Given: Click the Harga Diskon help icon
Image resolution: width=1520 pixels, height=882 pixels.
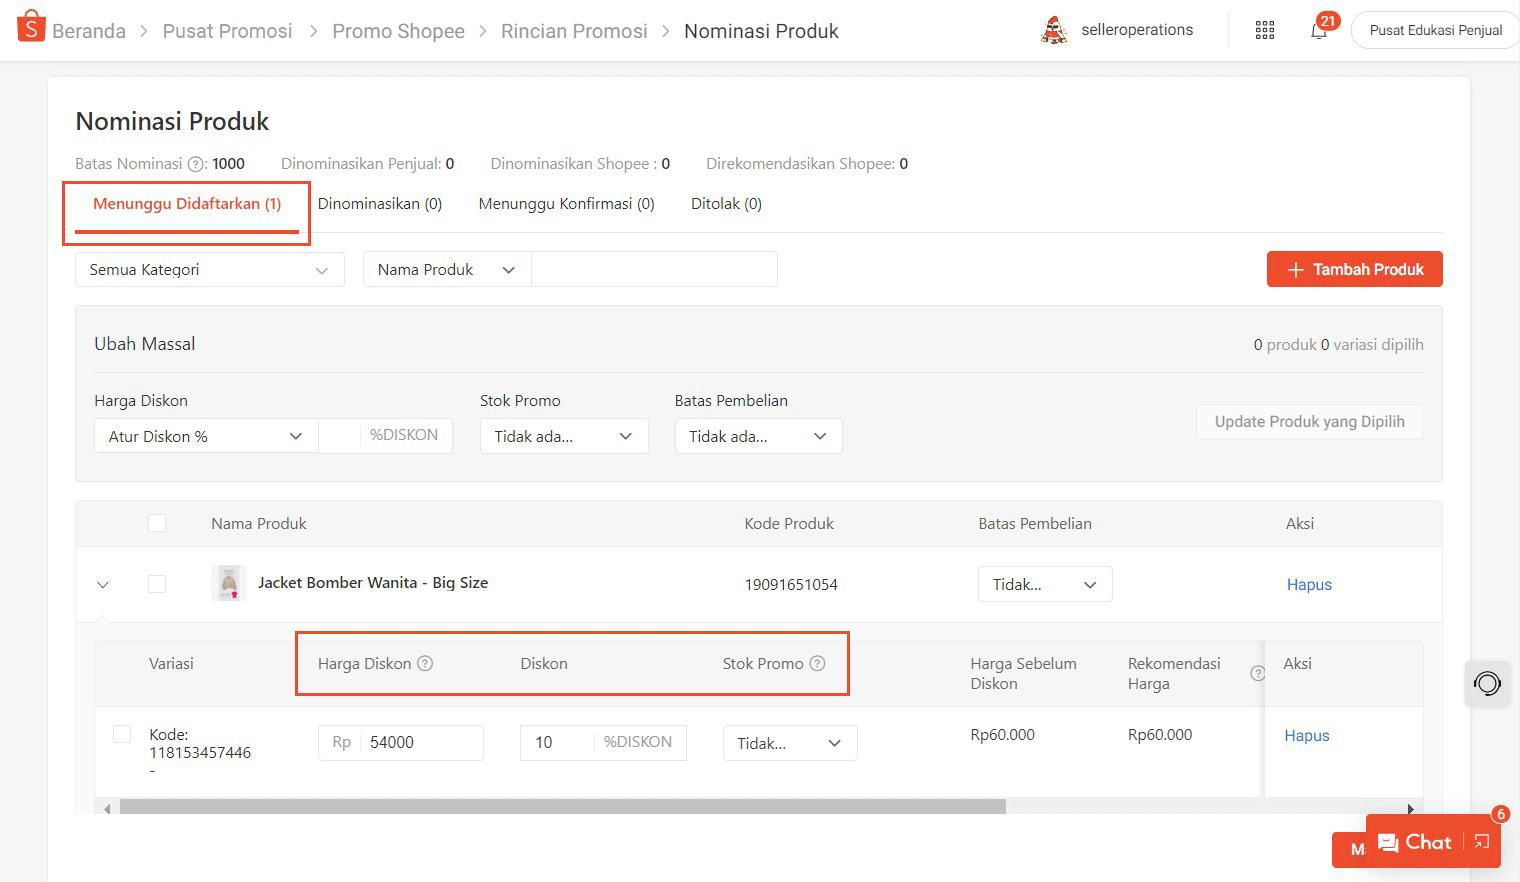Looking at the screenshot, I should [x=425, y=663].
